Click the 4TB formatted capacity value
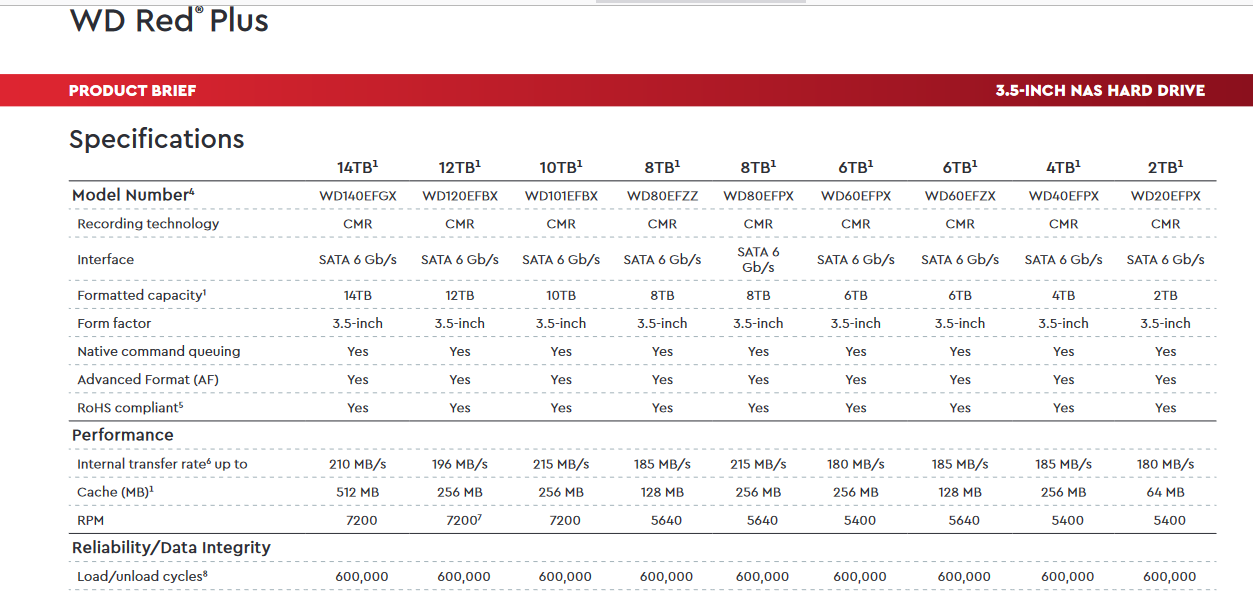Screen dimensions: 1253x597 point(1063,296)
